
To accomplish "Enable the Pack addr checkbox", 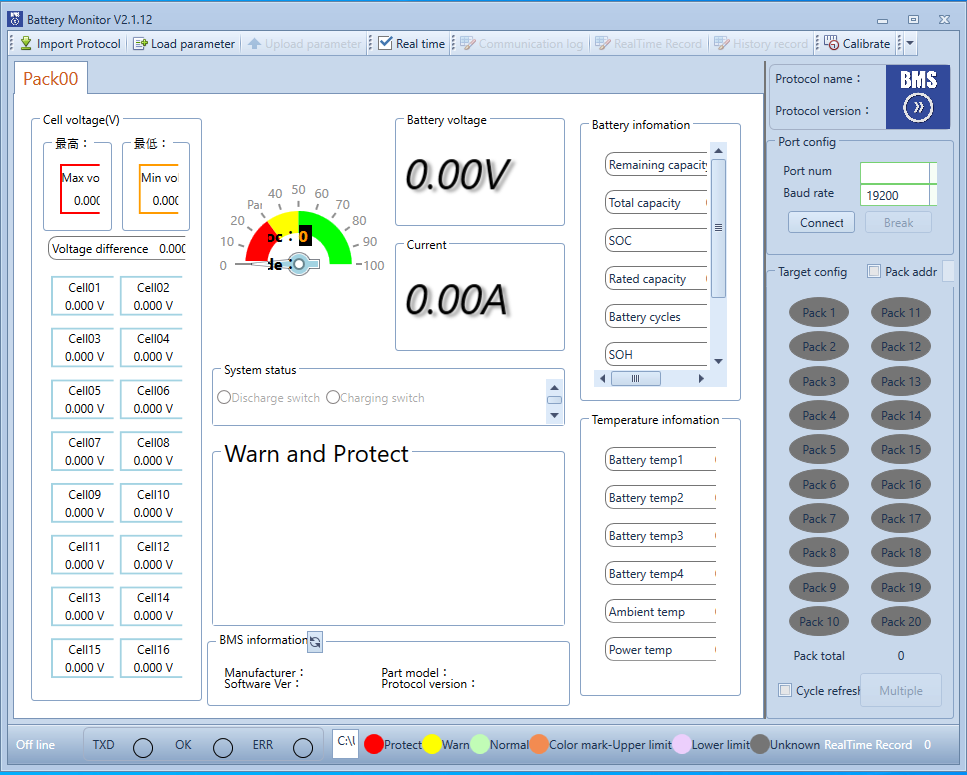I will pyautogui.click(x=874, y=272).
